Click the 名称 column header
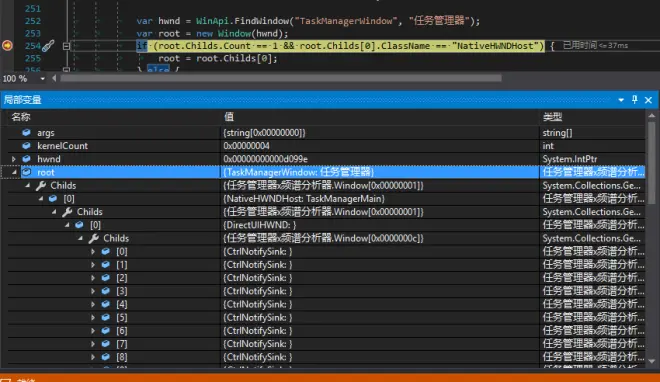The width and height of the screenshot is (660, 382). coord(21,117)
